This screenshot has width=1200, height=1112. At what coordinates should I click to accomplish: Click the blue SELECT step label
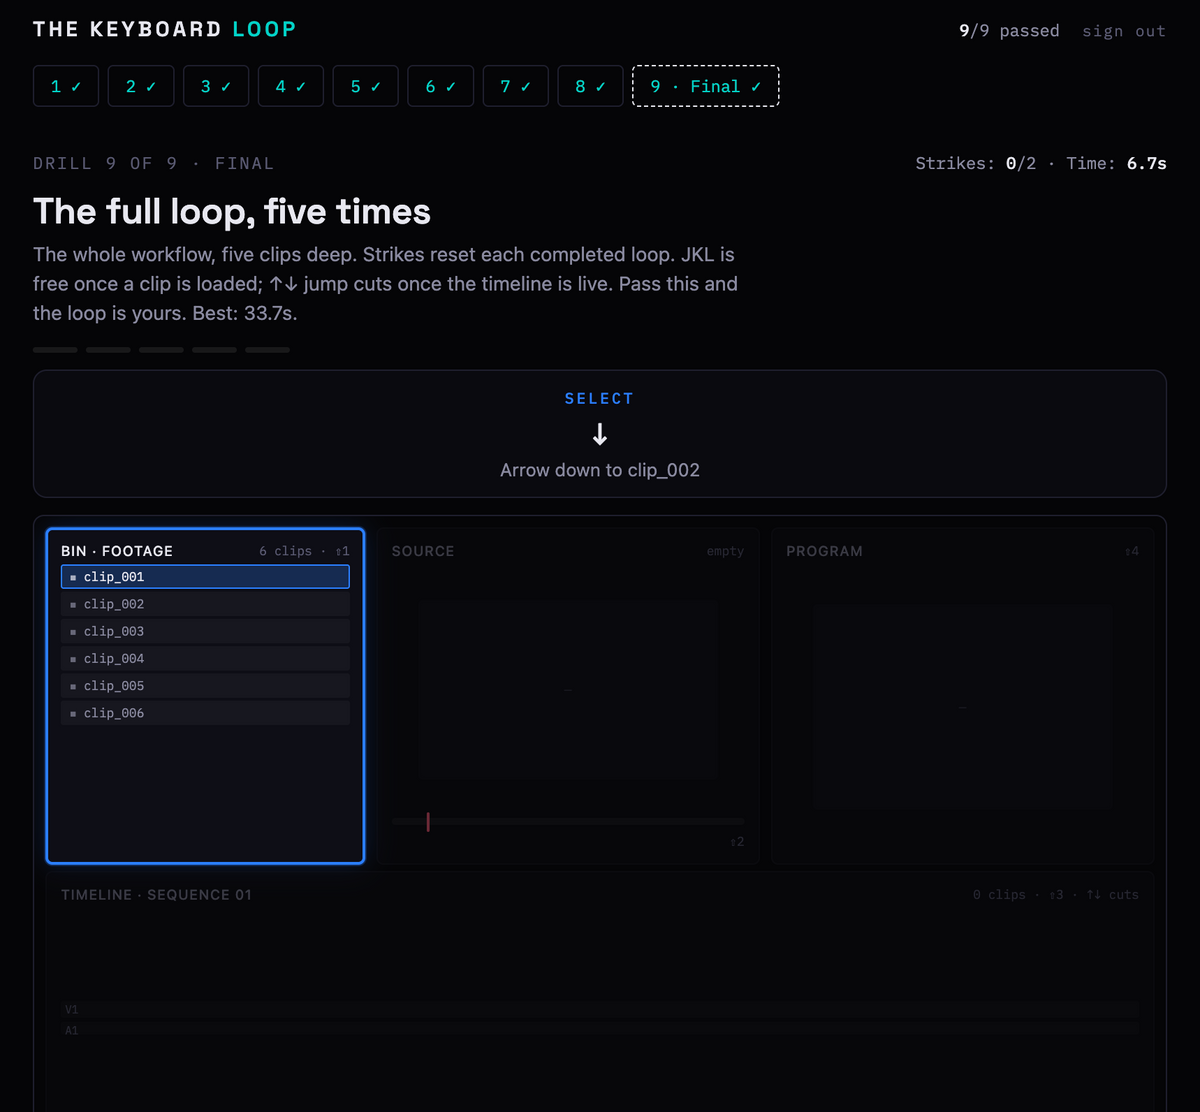click(x=599, y=398)
